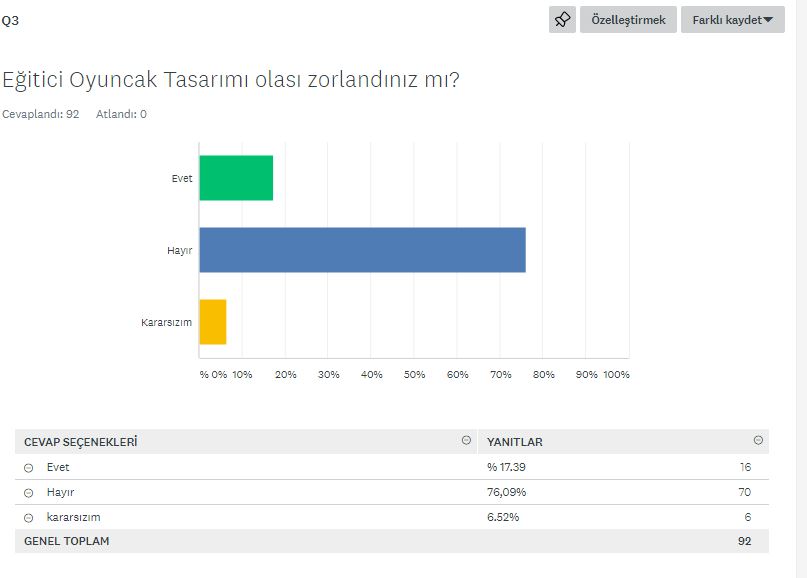
Task: Click the circle icon beside Evet row
Action: (28, 468)
